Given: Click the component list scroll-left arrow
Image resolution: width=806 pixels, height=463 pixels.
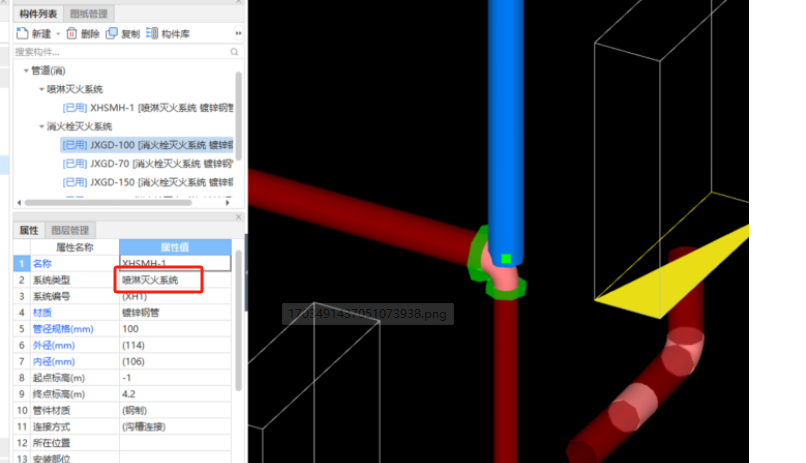Looking at the screenshot, I should pos(20,202).
